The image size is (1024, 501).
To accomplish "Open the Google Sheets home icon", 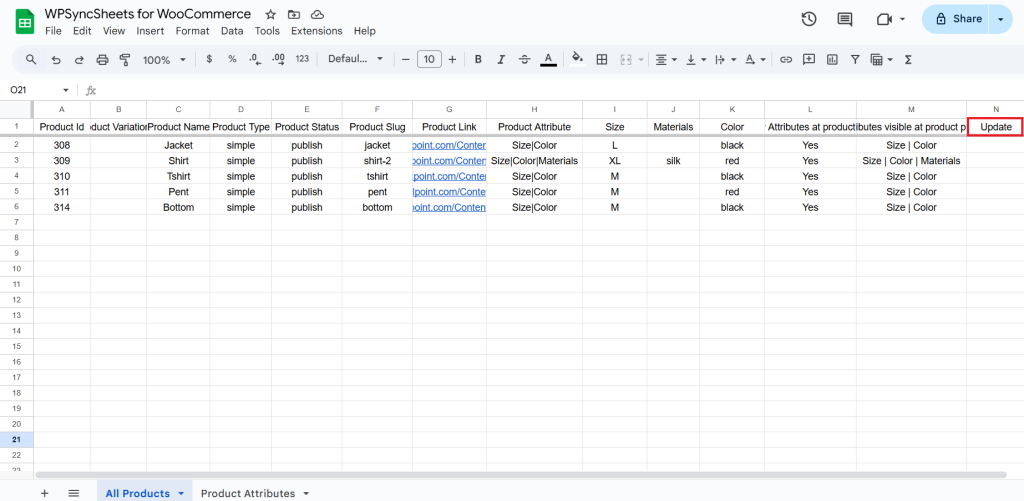I will click(25, 22).
